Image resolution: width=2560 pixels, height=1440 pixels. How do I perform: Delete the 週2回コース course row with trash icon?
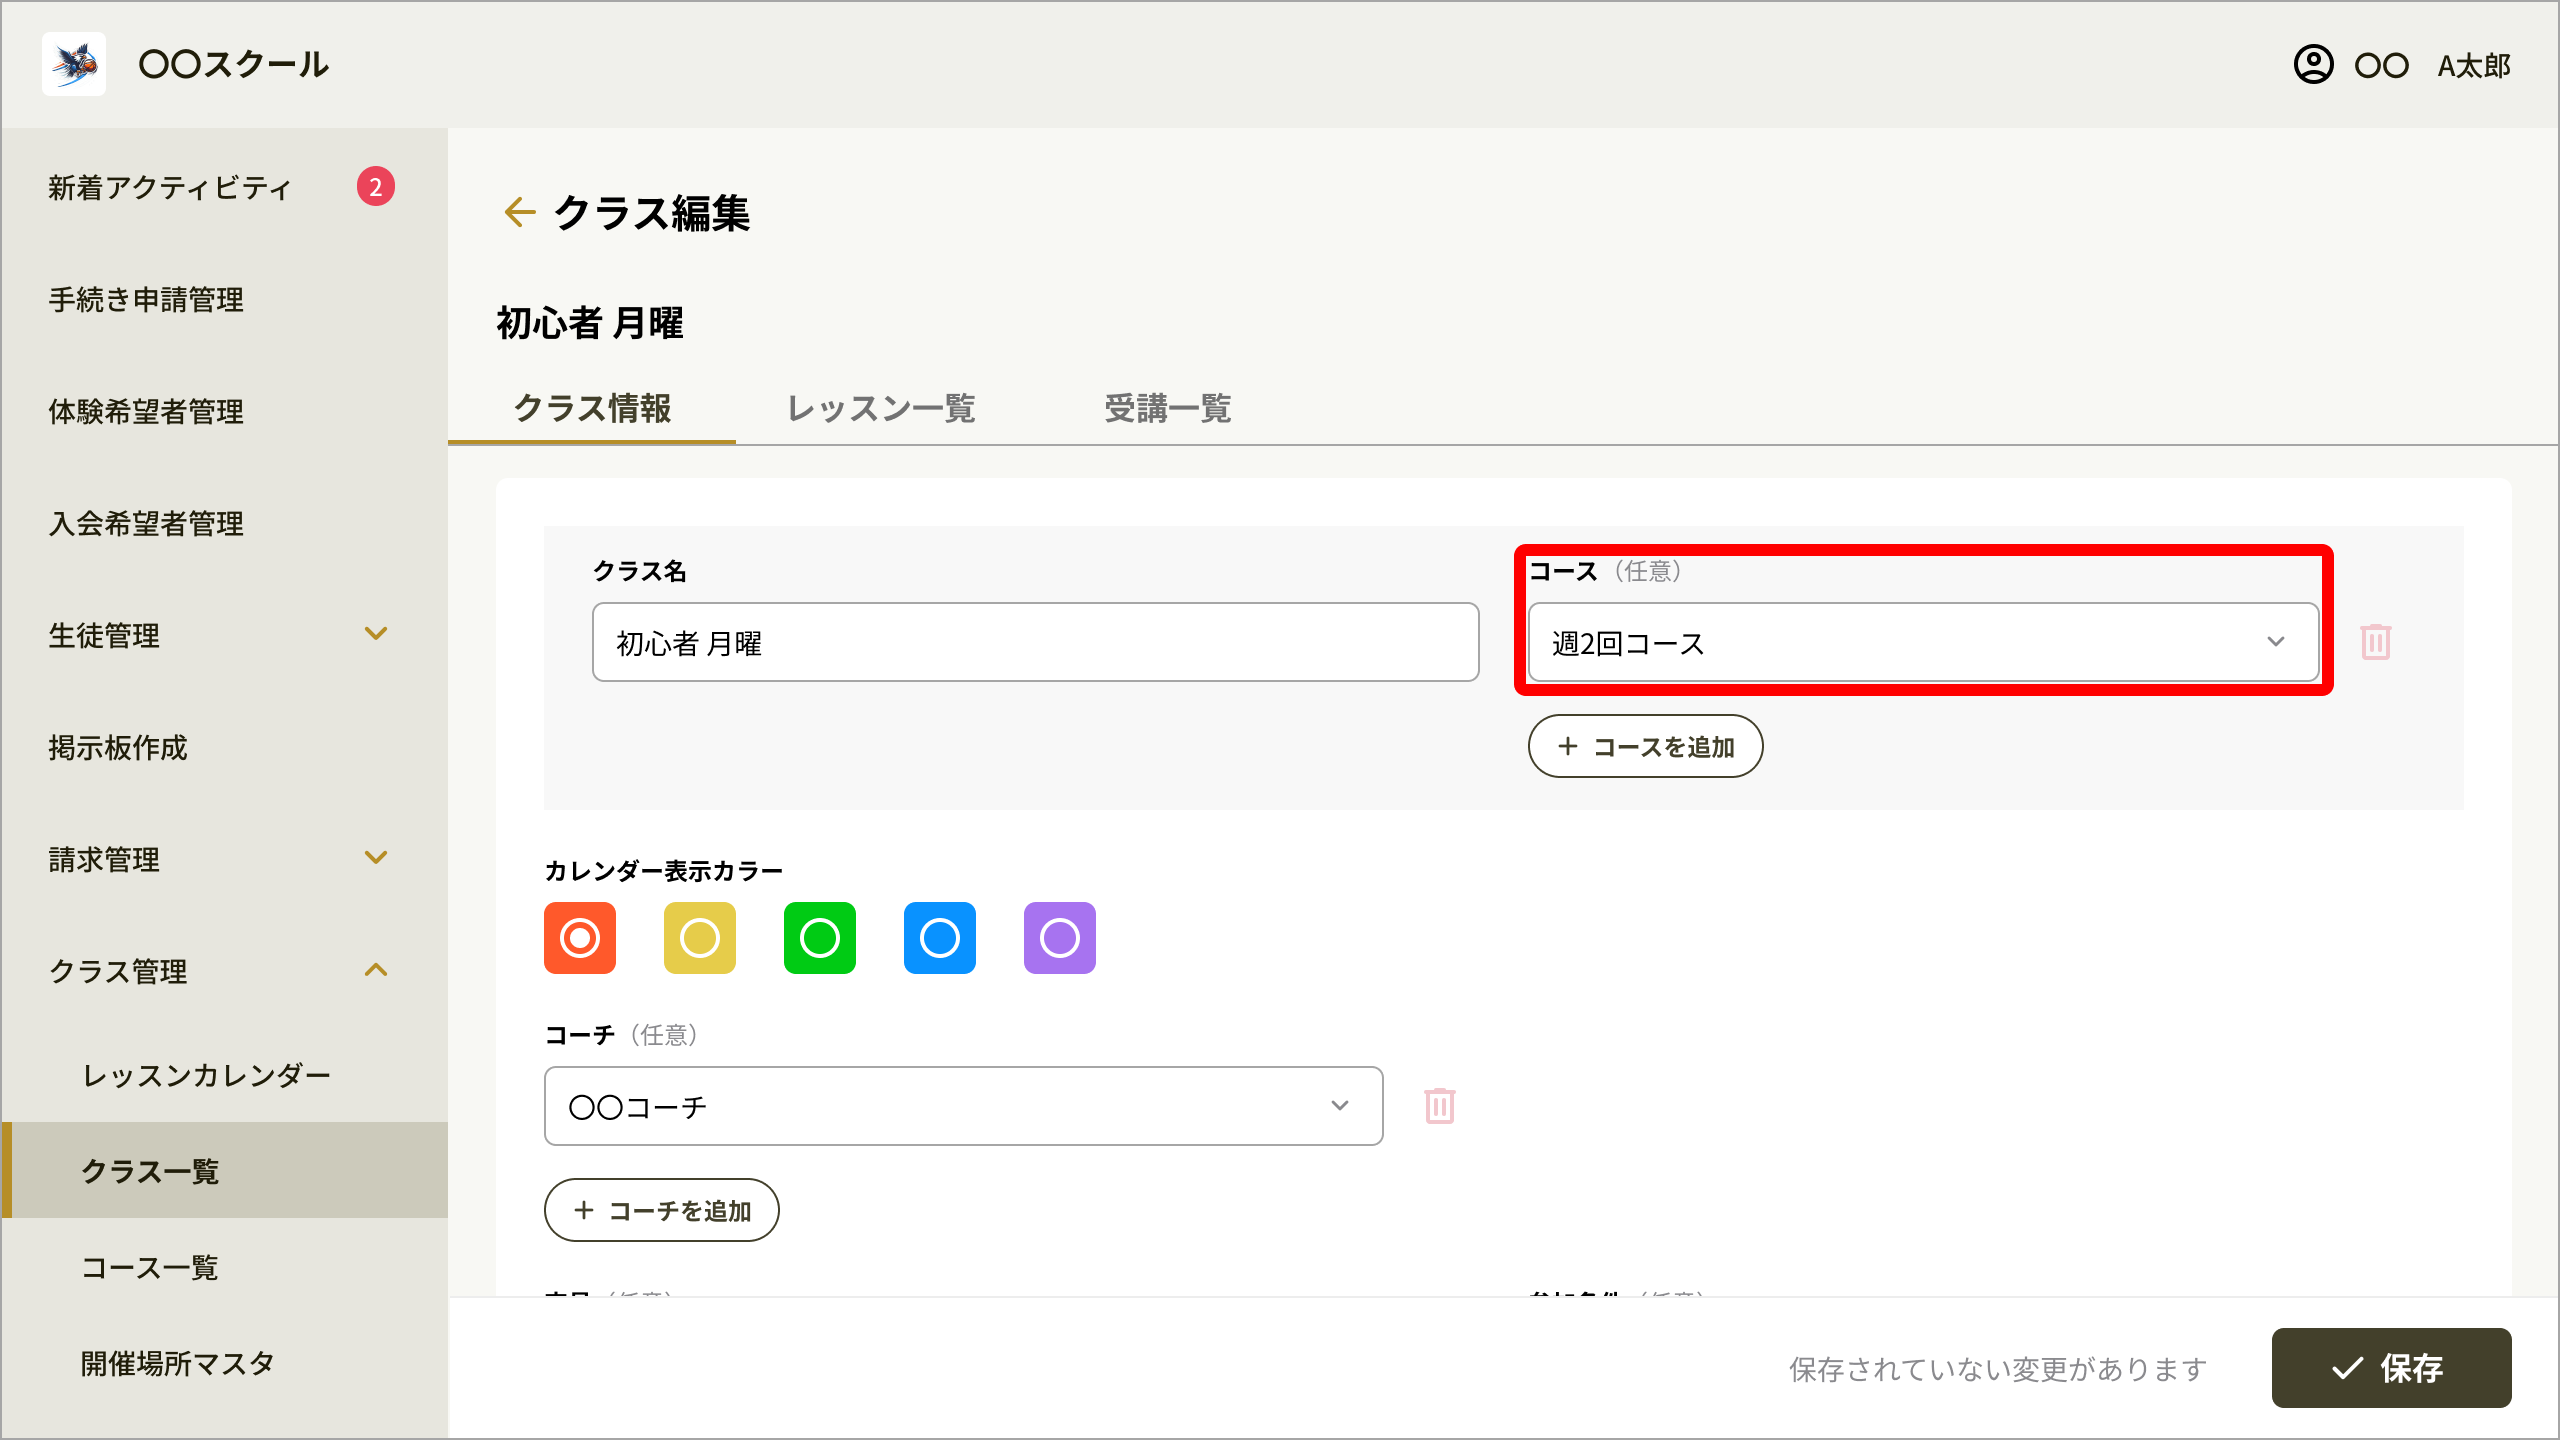pyautogui.click(x=2376, y=642)
